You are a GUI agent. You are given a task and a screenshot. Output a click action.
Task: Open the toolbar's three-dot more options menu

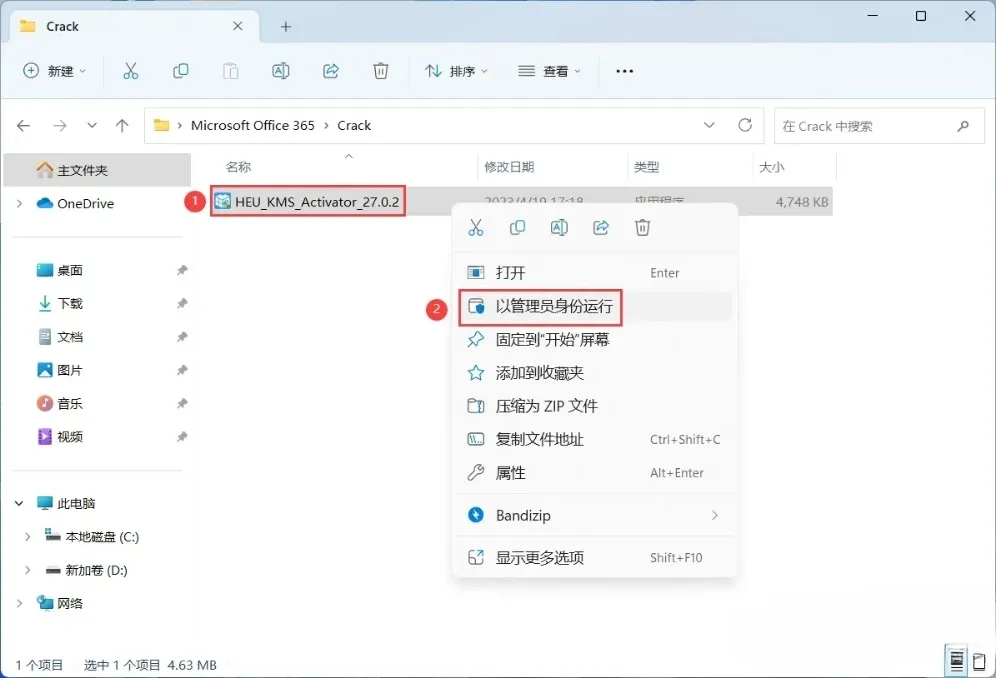[x=624, y=71]
